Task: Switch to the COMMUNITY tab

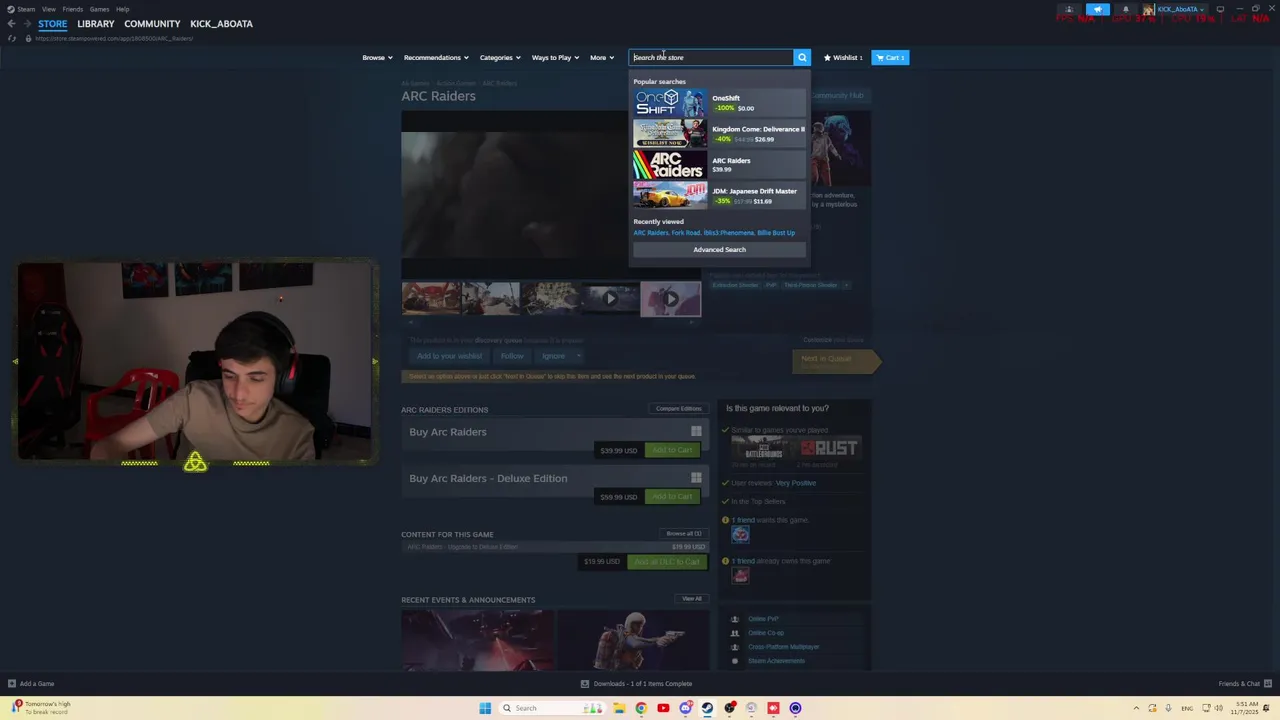Action: click(x=152, y=23)
